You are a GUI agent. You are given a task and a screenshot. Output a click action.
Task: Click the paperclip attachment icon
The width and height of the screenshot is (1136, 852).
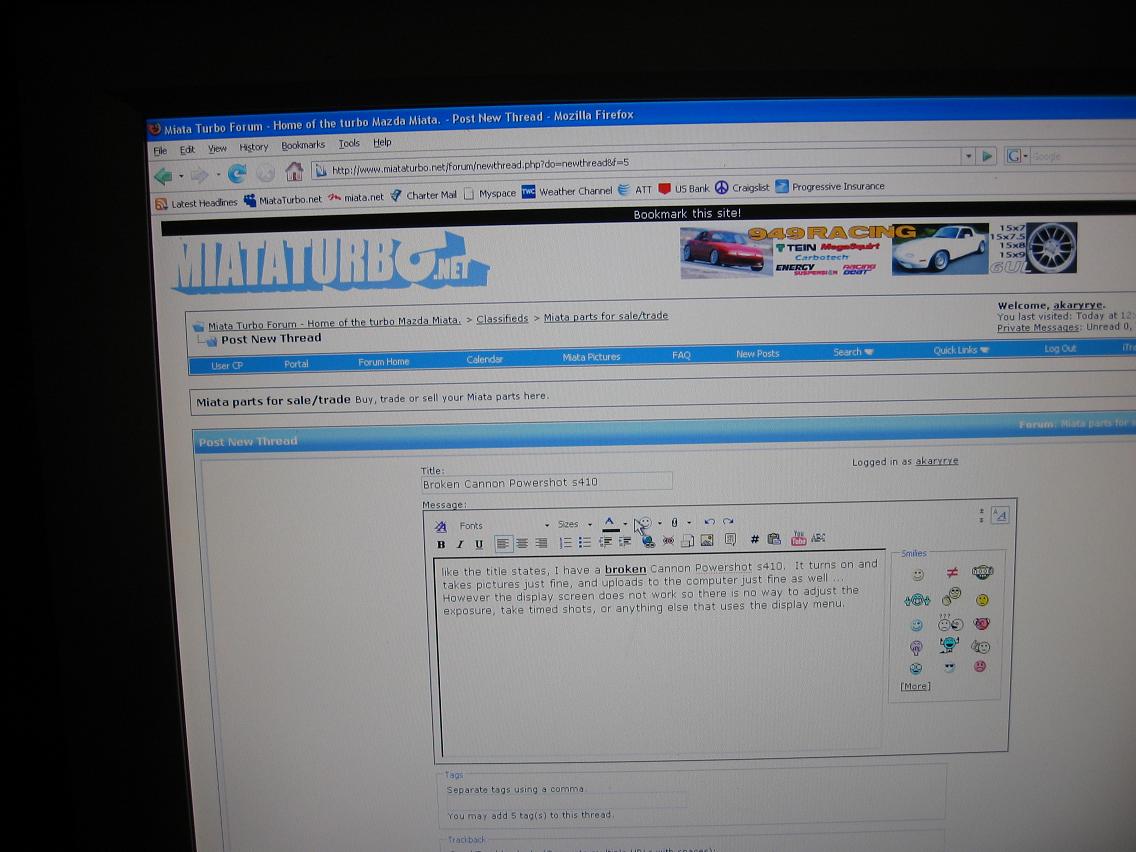click(674, 522)
